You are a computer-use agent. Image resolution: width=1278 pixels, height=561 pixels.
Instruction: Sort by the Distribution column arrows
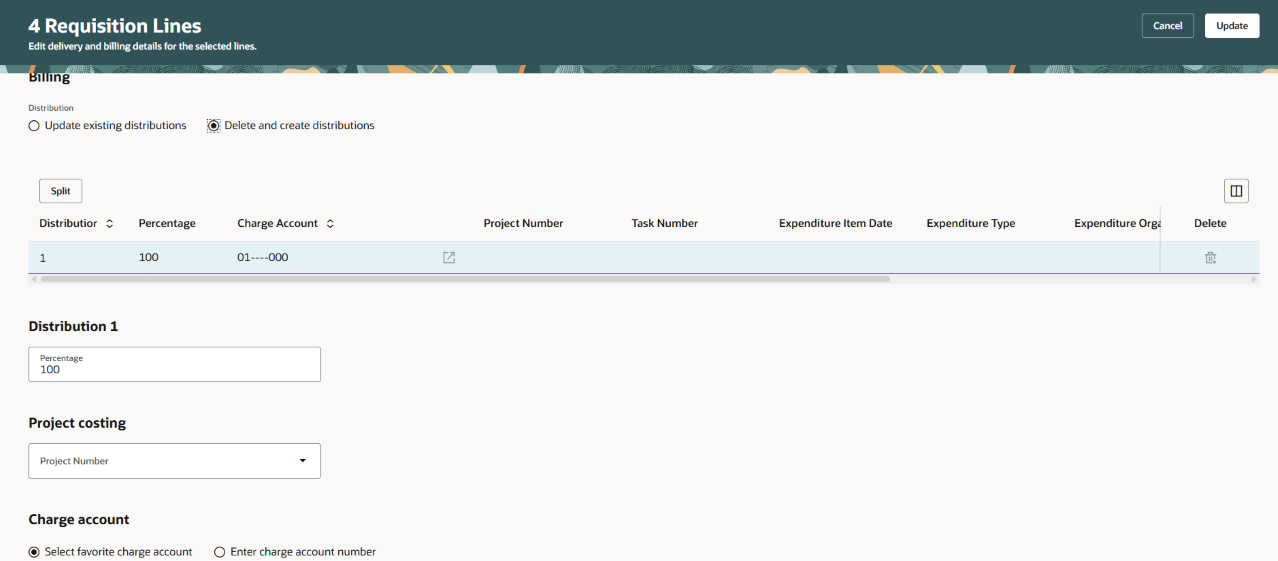109,224
